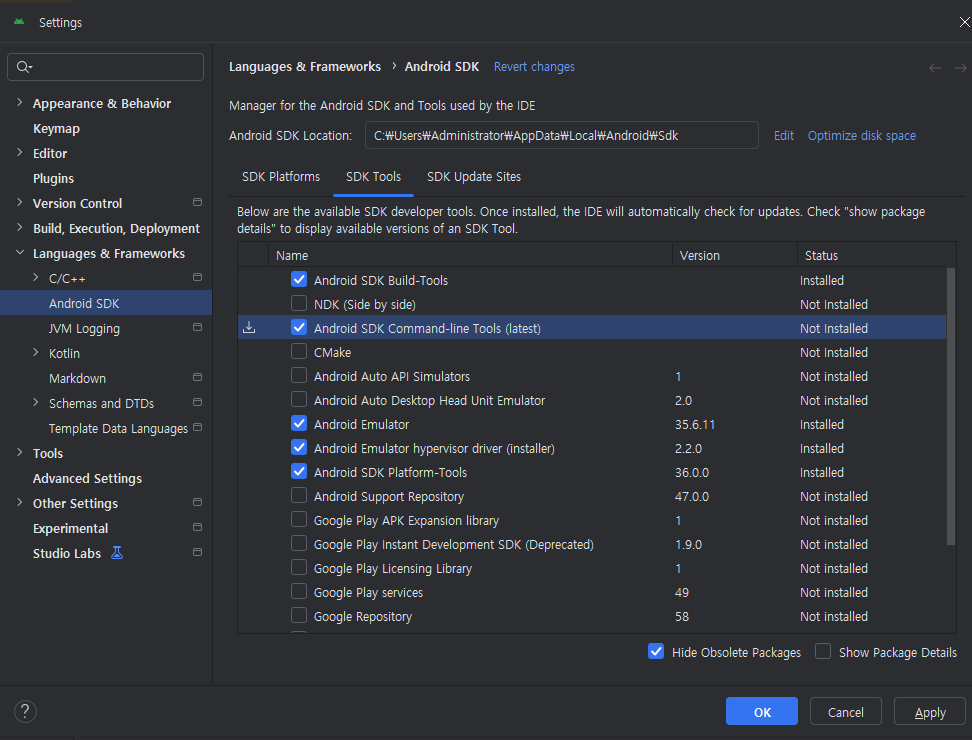972x740 pixels.
Task: Open the help question mark button
Action: pos(25,711)
